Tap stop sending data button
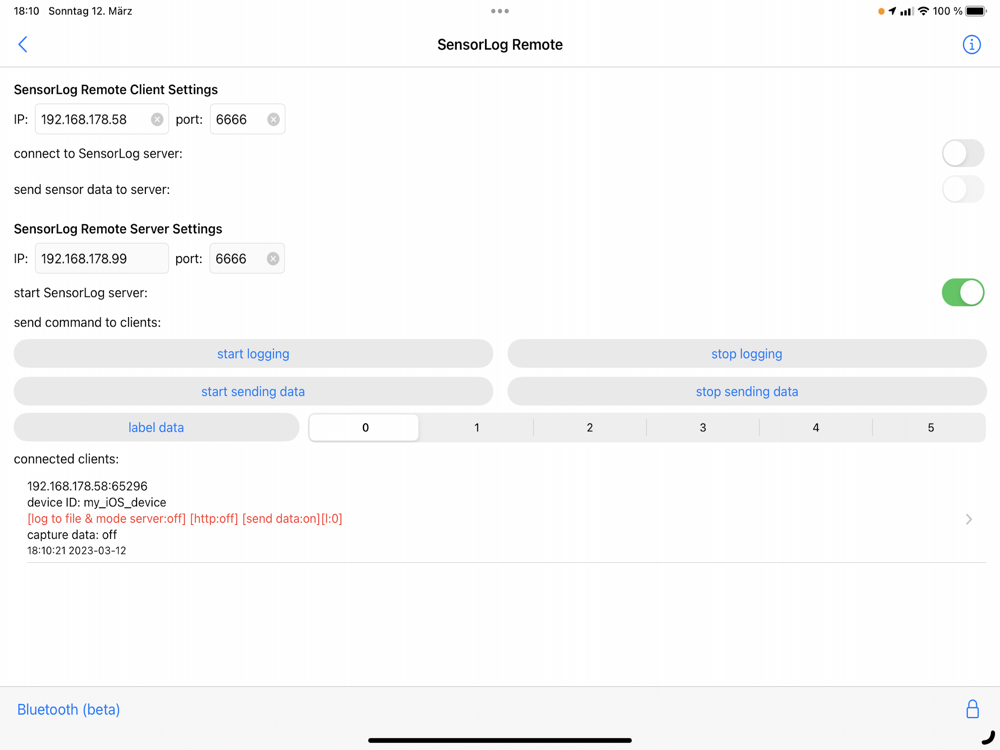Viewport: 1000px width, 750px height. point(747,391)
